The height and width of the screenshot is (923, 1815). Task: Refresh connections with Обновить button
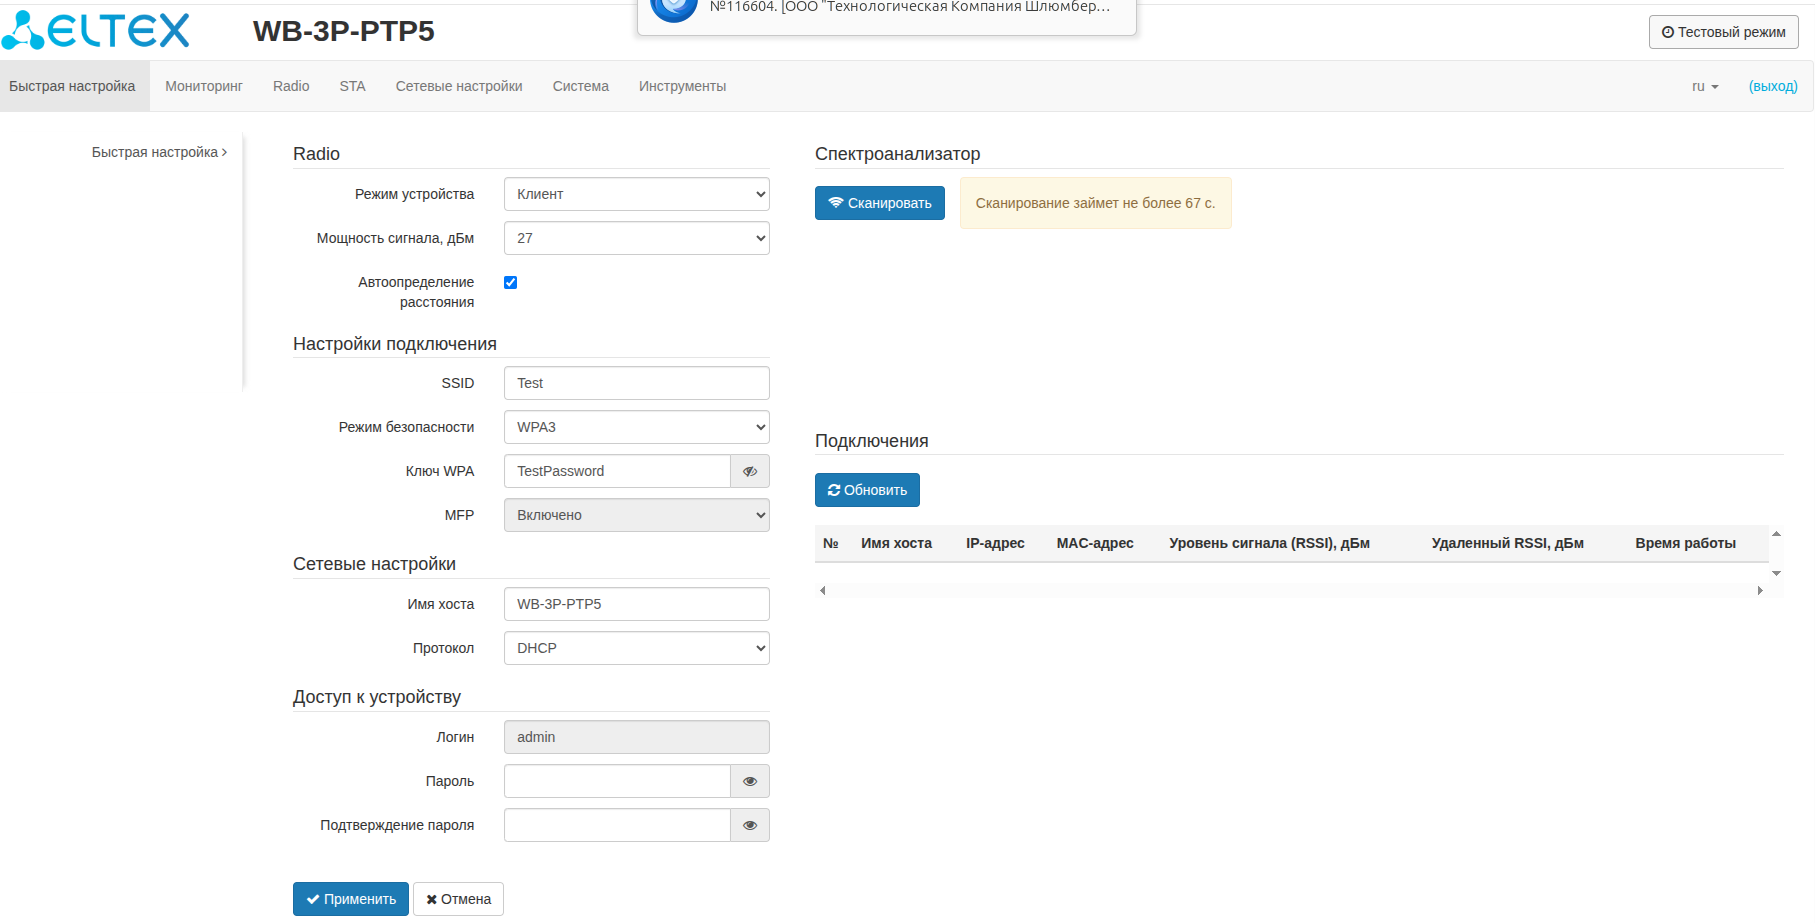(x=867, y=490)
